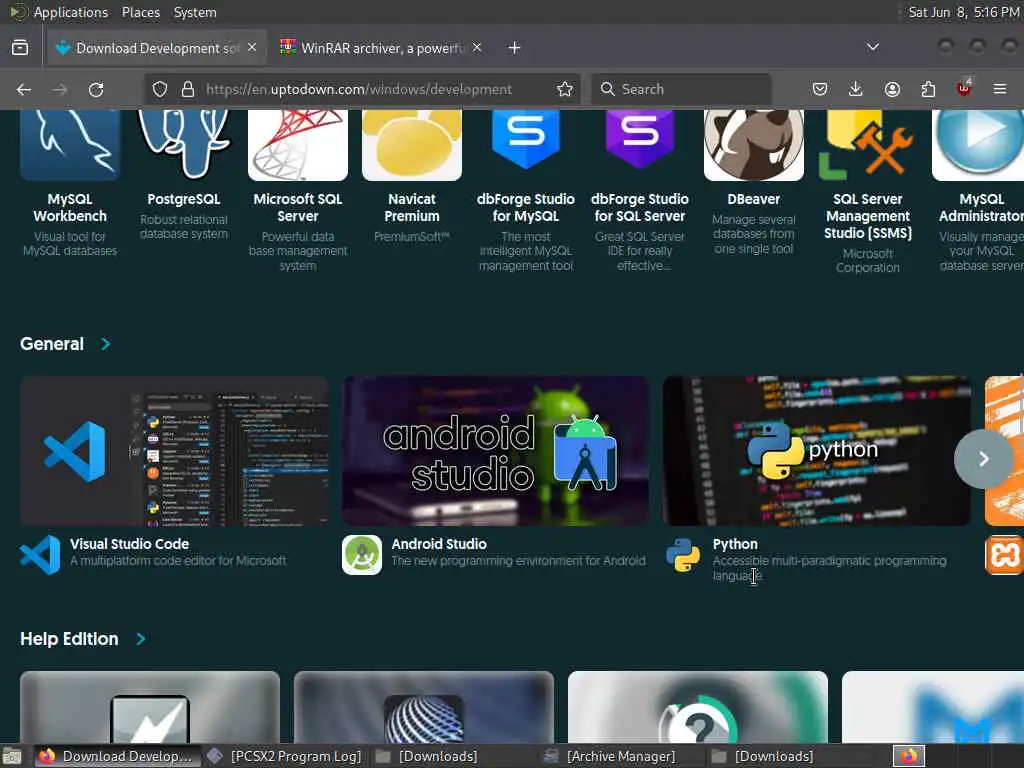The height and width of the screenshot is (768, 1024).
Task: Open the list all tabs dropdown
Action: pos(872,47)
